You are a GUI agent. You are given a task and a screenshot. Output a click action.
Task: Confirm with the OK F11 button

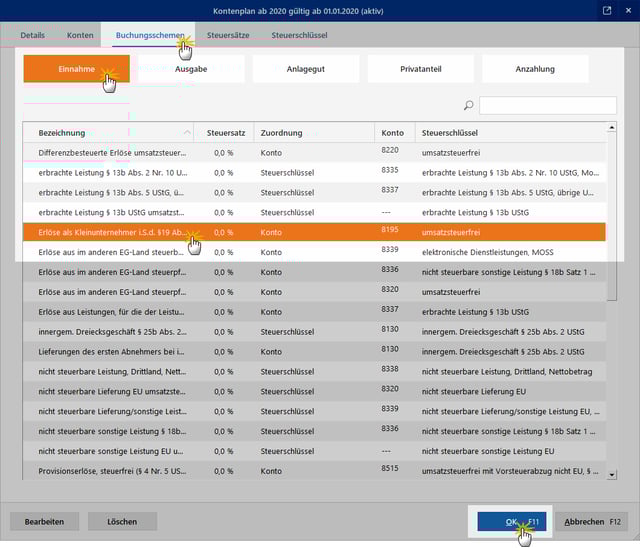point(511,522)
